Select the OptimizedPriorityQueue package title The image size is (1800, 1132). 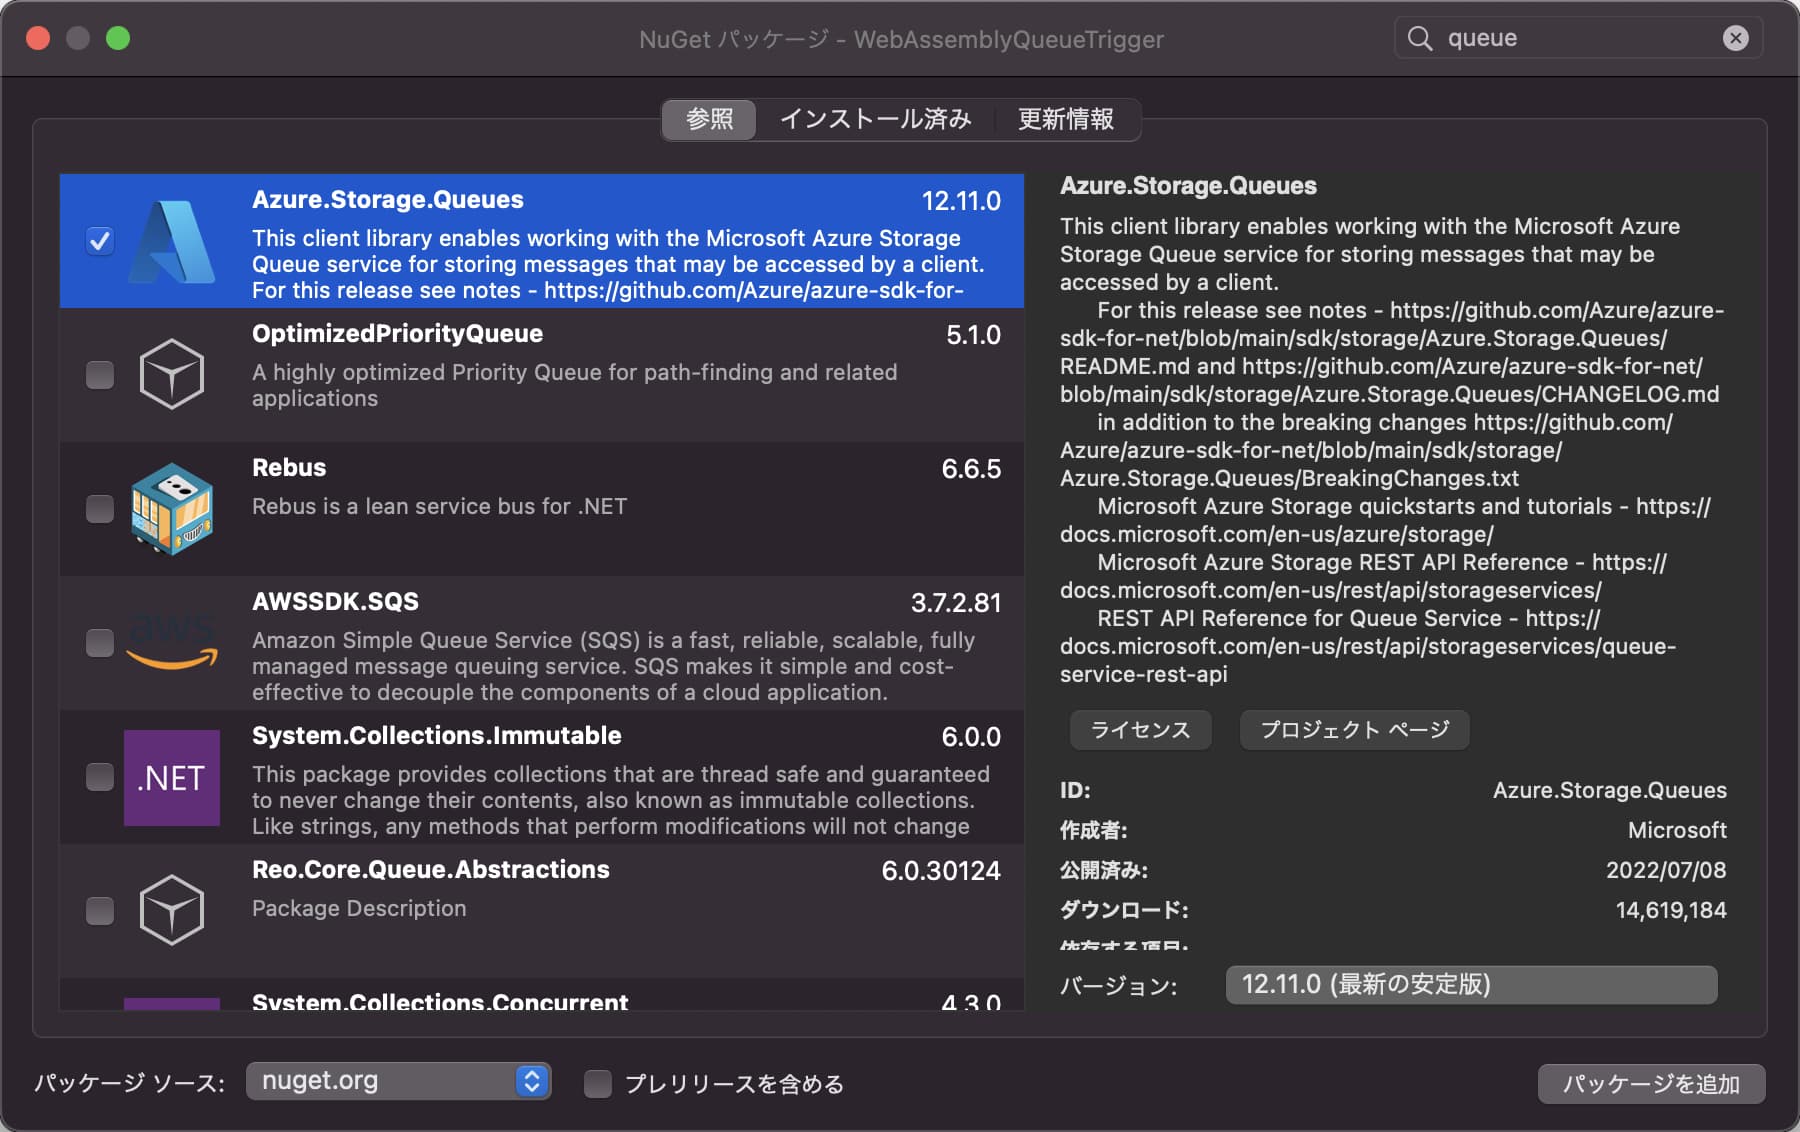pyautogui.click(x=397, y=334)
